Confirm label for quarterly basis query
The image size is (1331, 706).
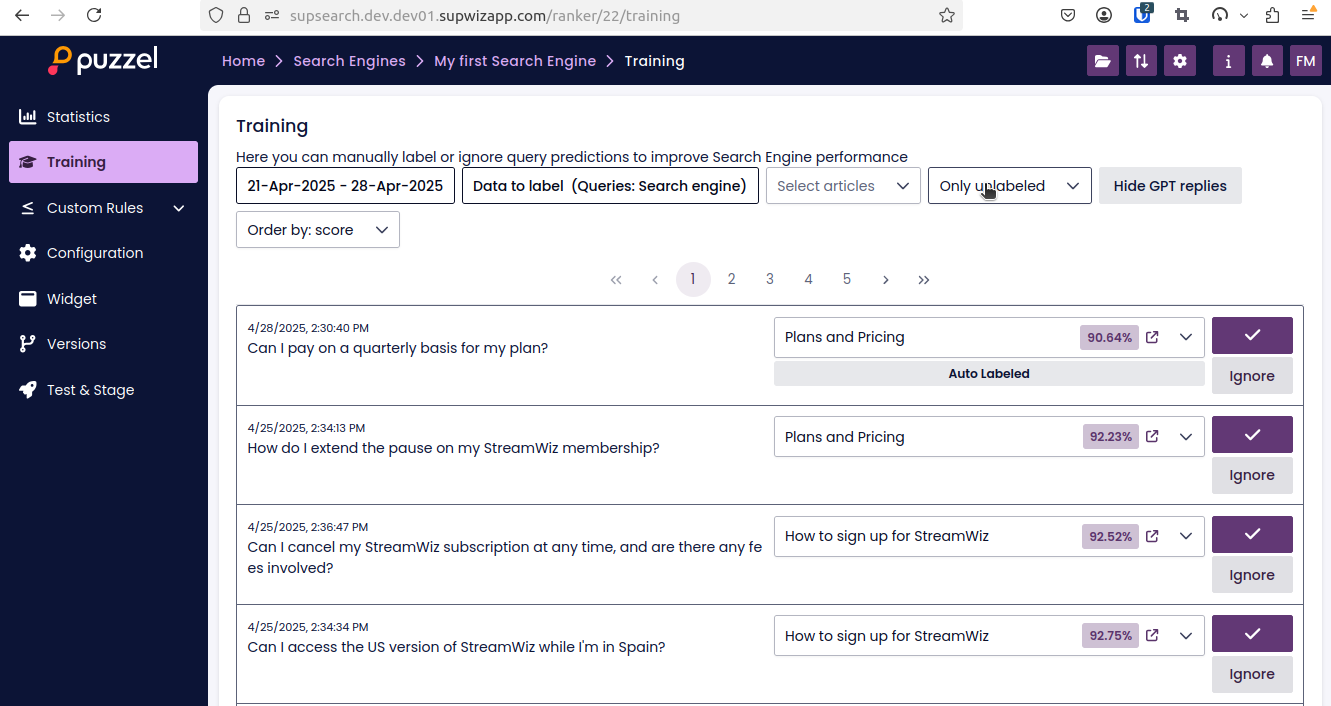tap(1252, 335)
